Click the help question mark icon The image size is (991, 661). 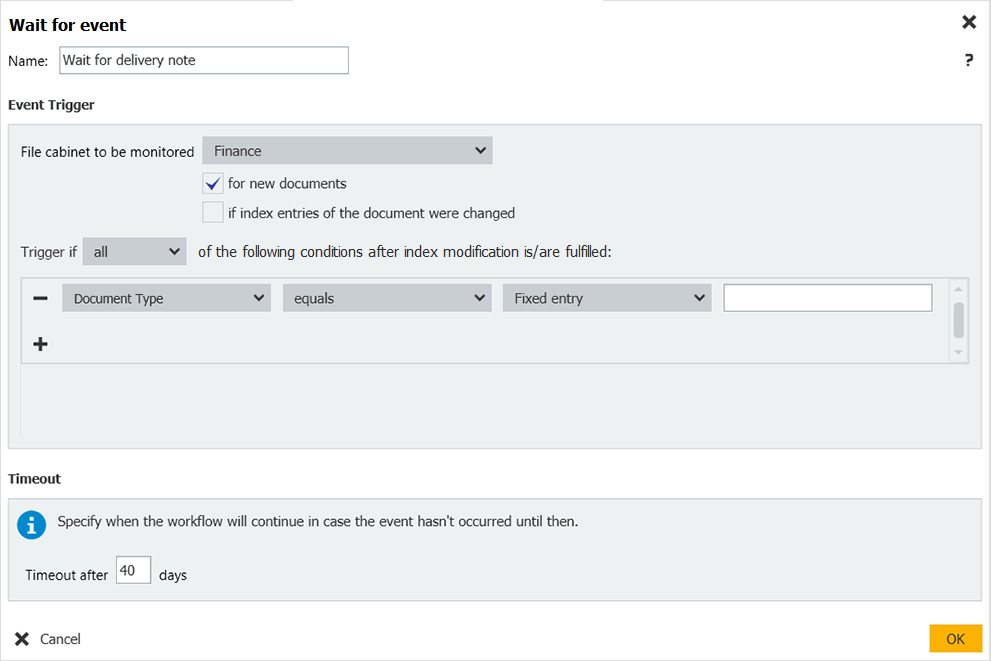(968, 61)
